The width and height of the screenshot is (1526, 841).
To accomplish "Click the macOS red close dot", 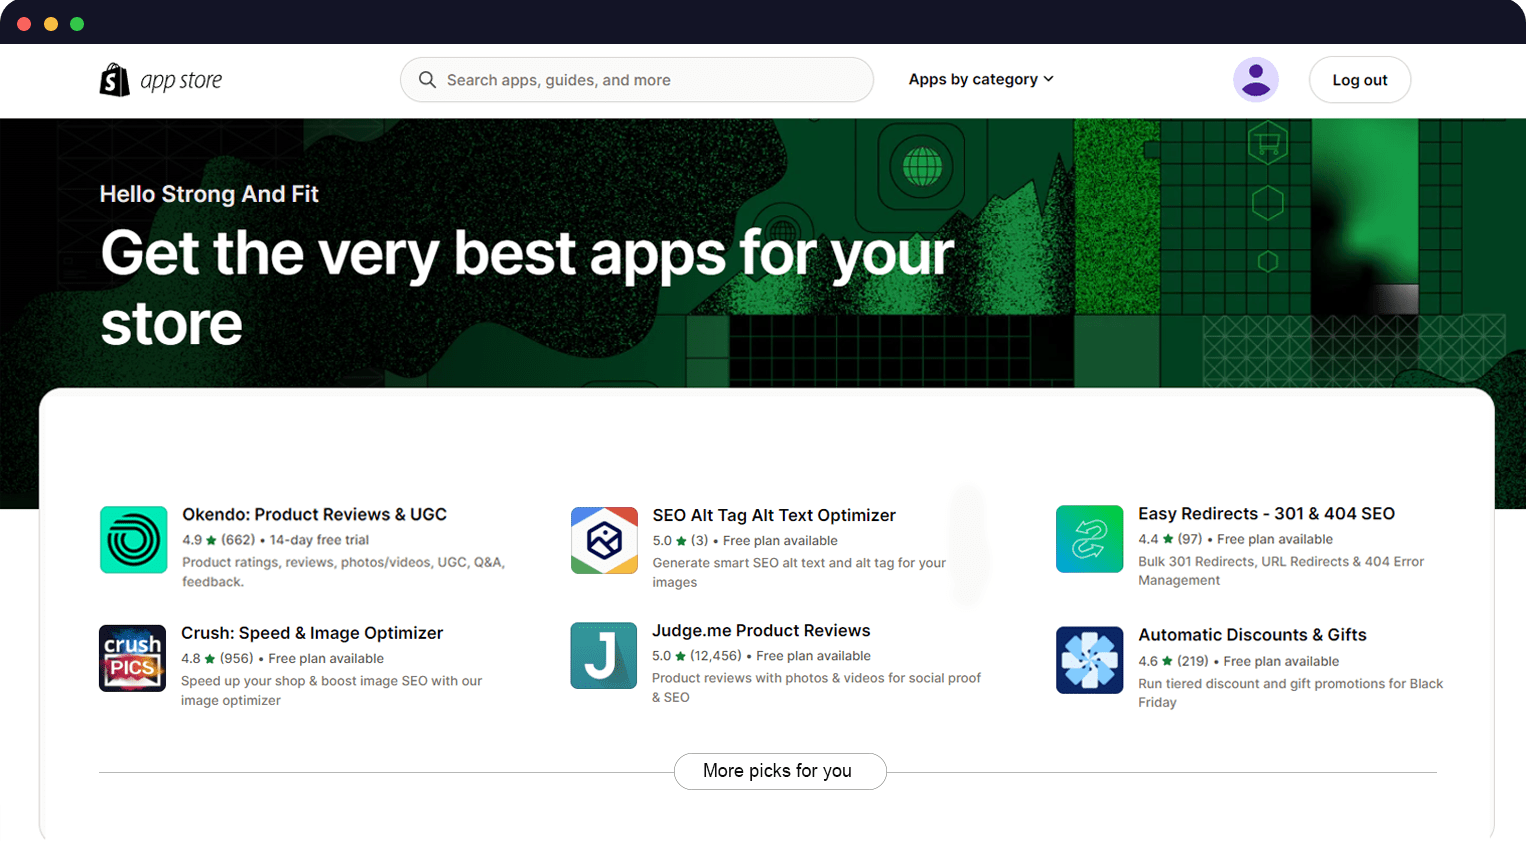I will [24, 24].
